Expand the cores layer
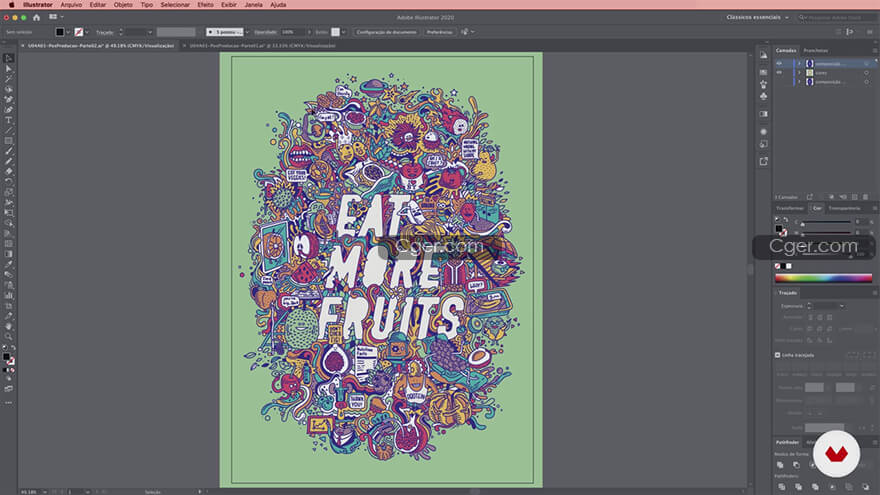The image size is (880, 495). click(x=799, y=72)
